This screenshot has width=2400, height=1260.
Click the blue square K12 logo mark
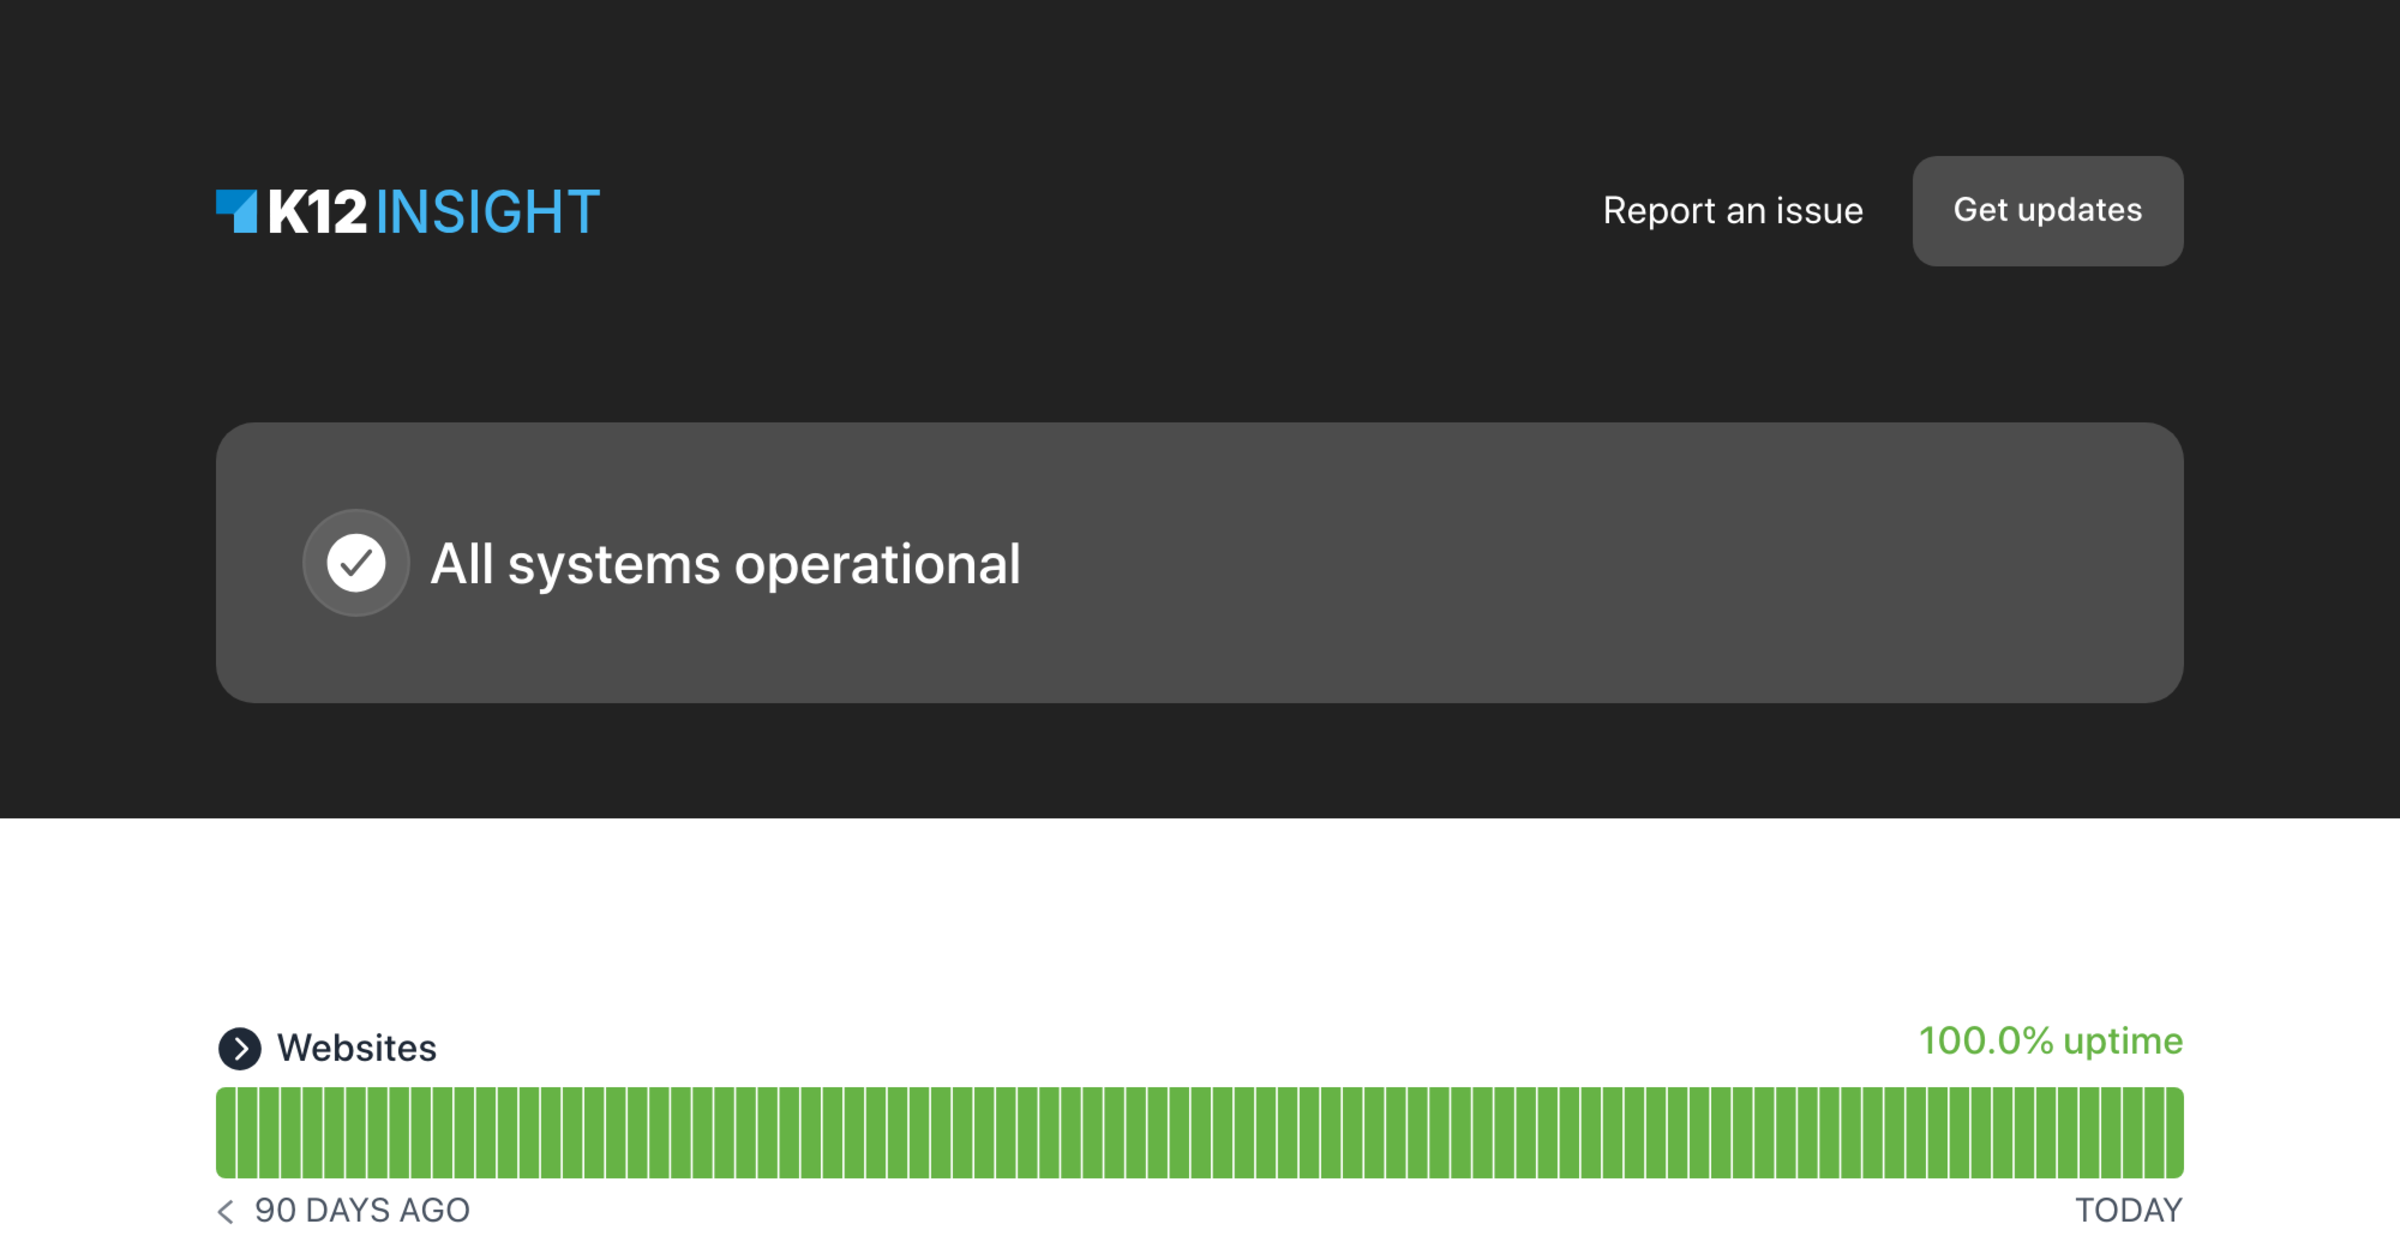[237, 211]
